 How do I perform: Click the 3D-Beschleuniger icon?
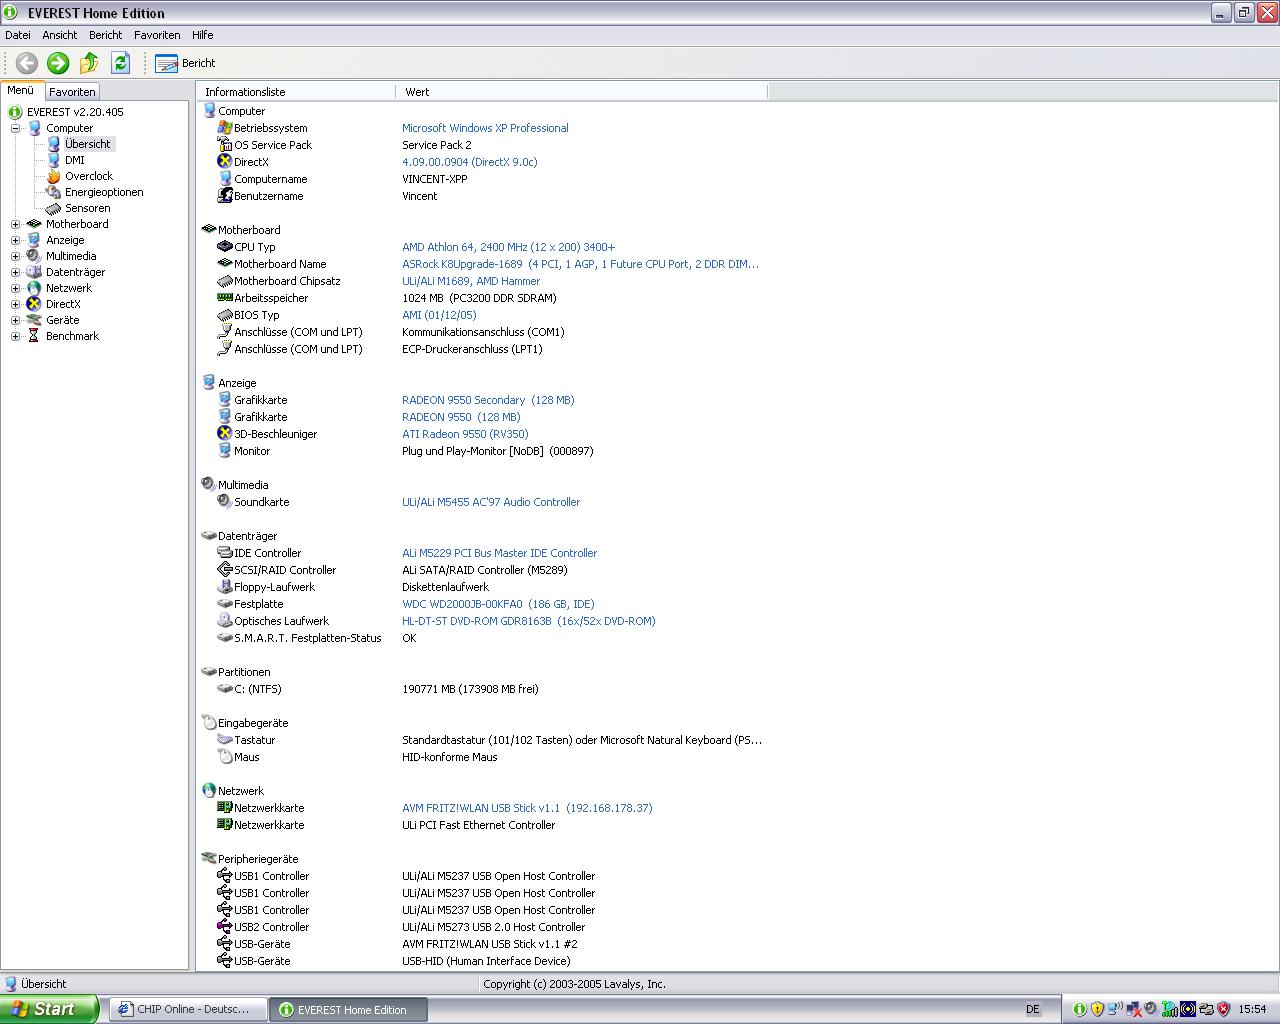pos(225,434)
